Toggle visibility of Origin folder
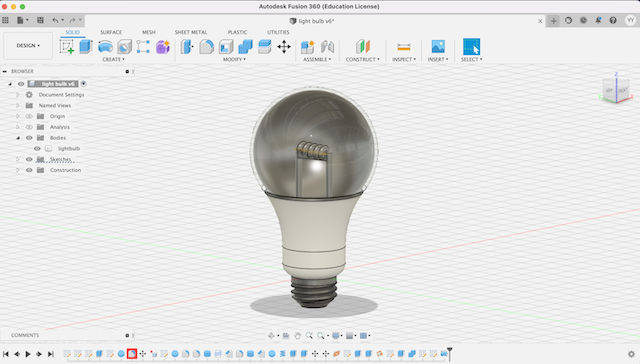 click(29, 116)
